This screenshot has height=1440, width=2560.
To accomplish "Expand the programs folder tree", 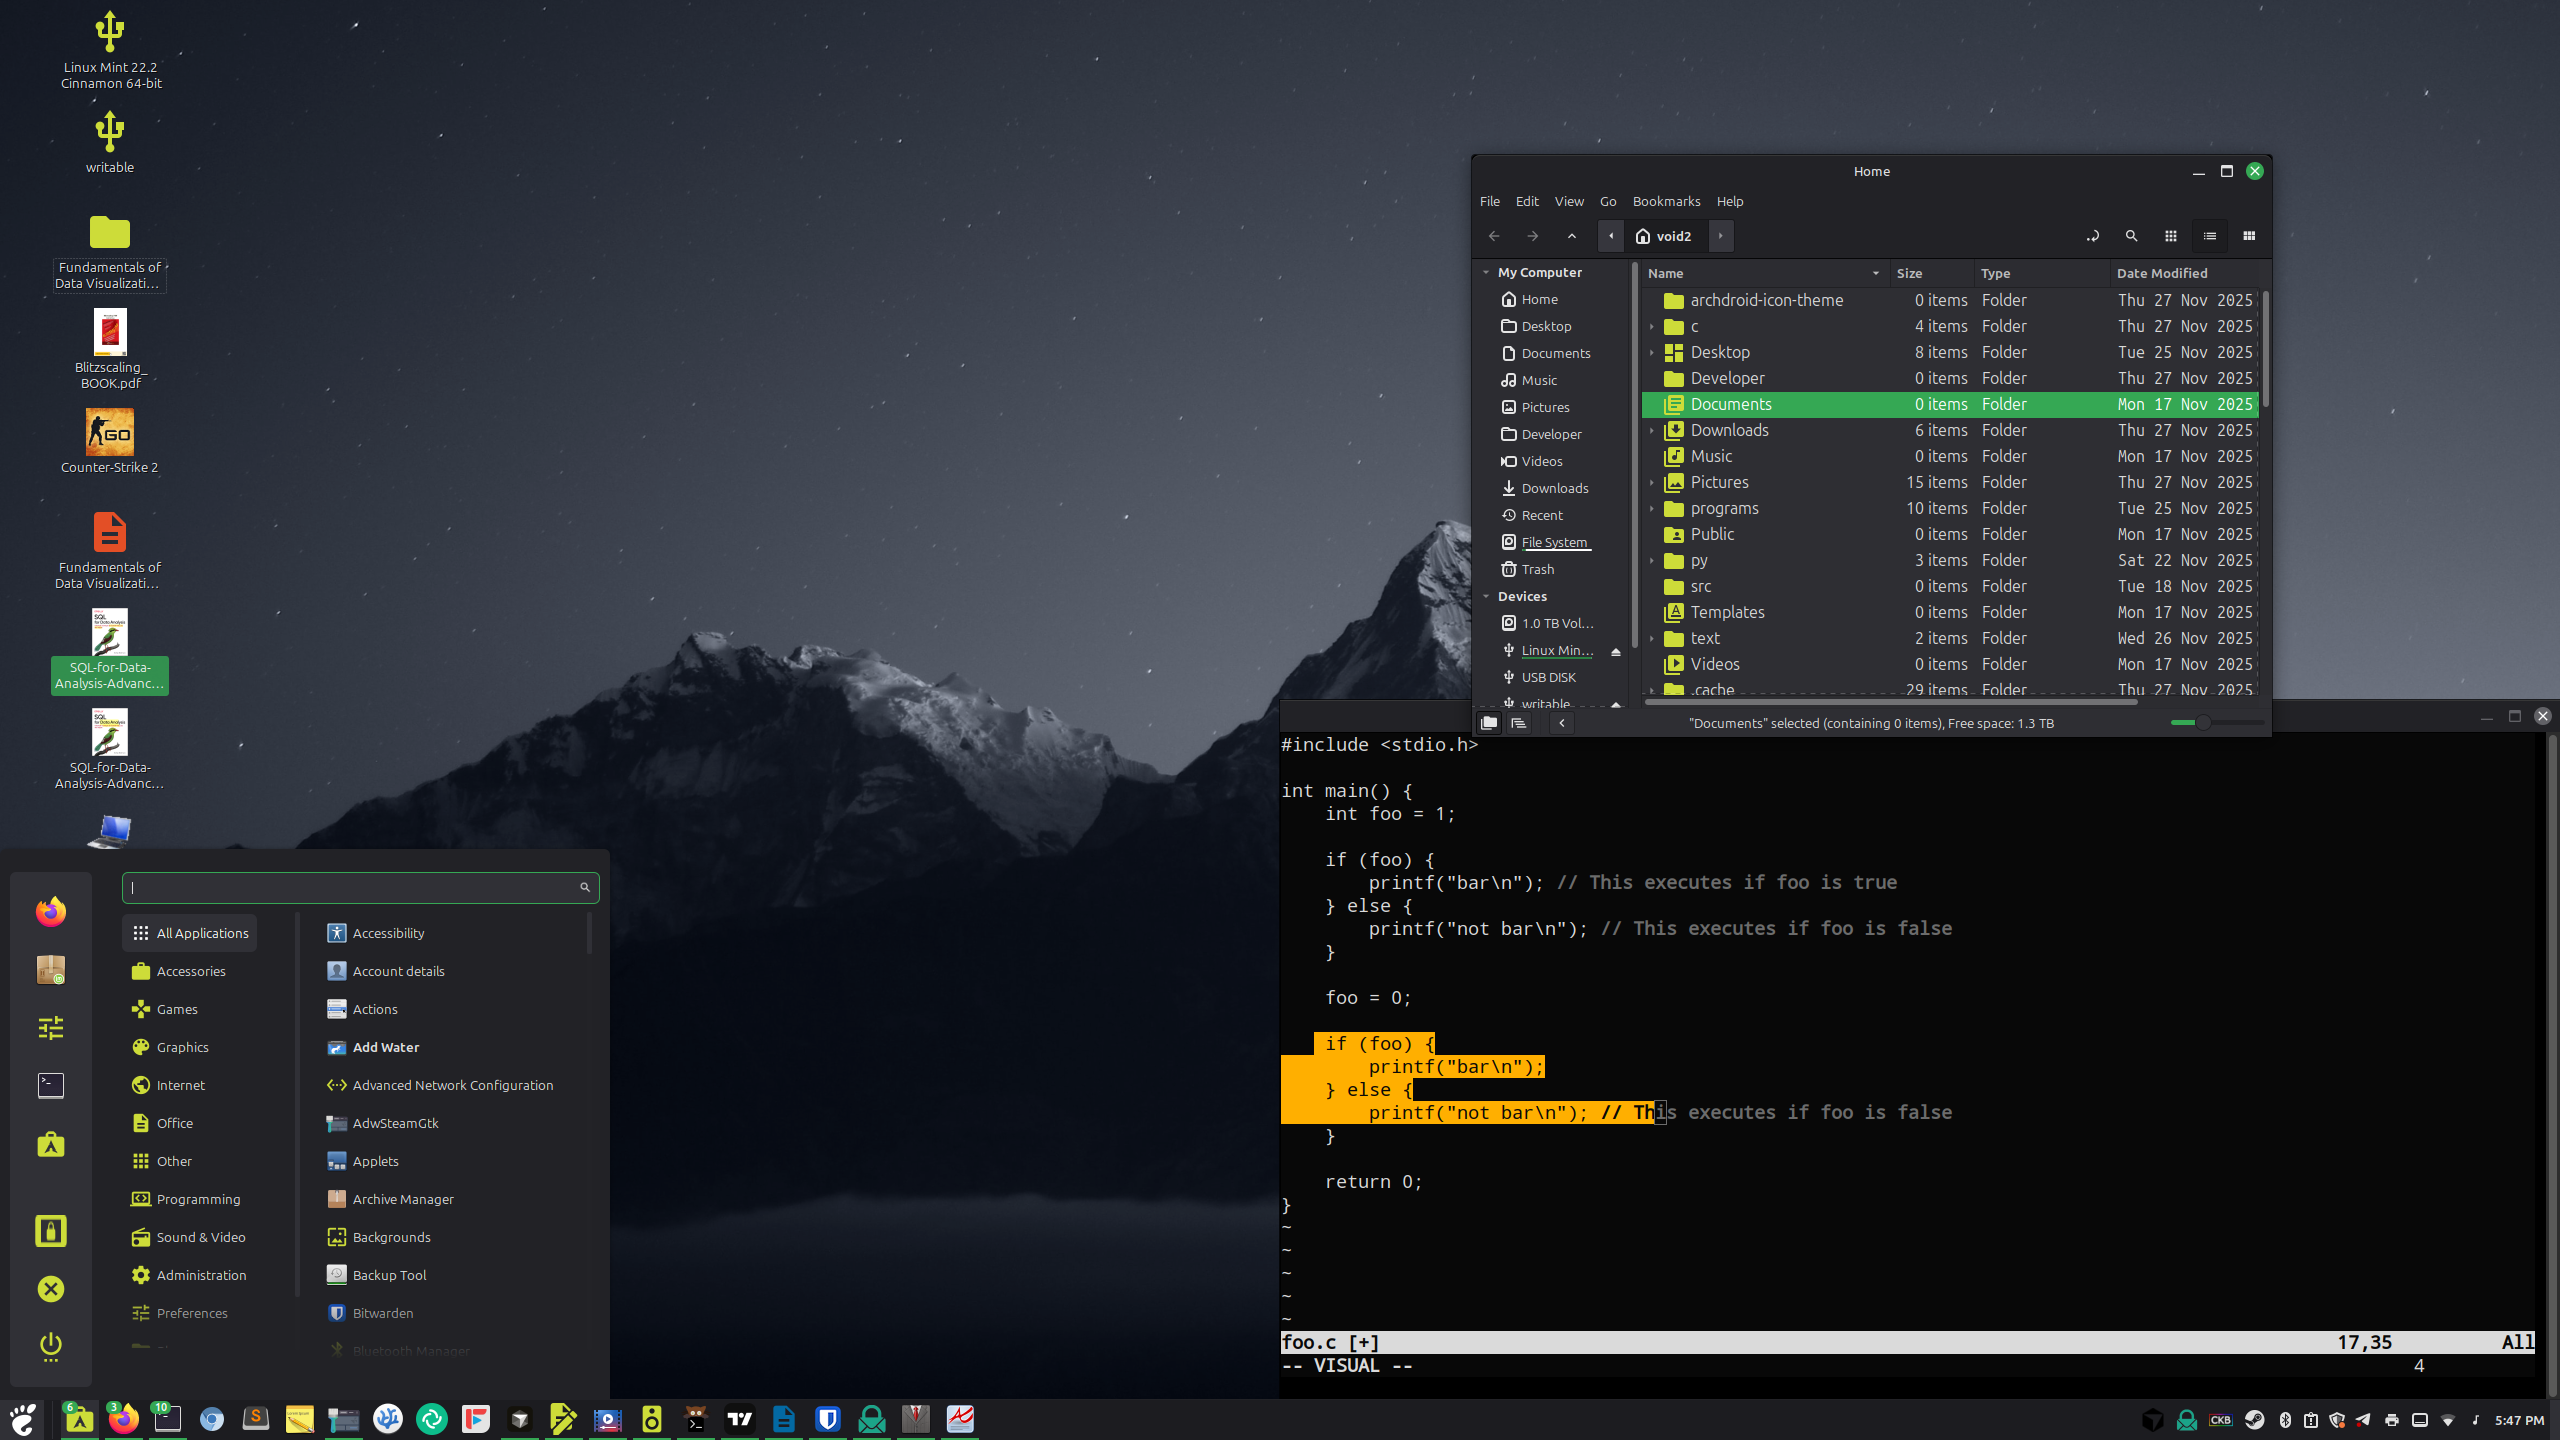I will (1652, 509).
